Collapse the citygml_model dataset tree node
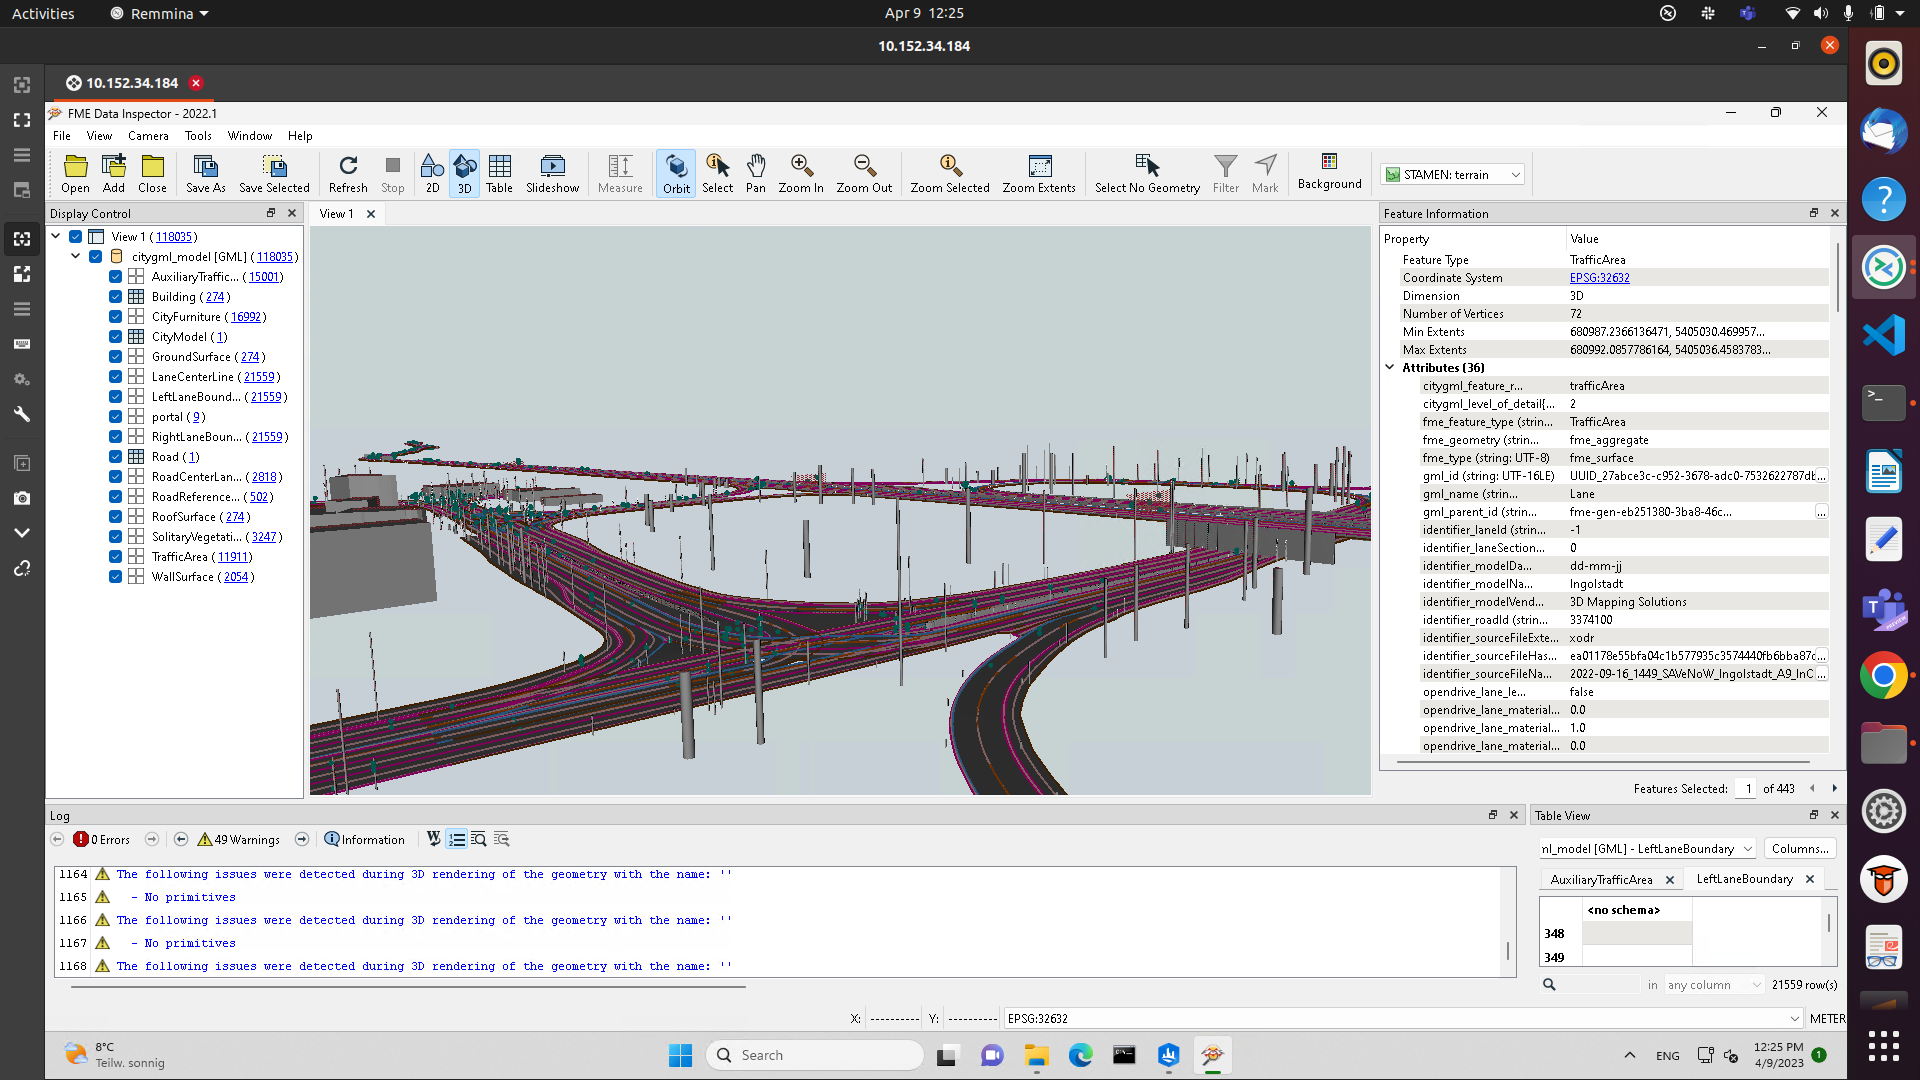The width and height of the screenshot is (1920, 1080). click(x=76, y=257)
